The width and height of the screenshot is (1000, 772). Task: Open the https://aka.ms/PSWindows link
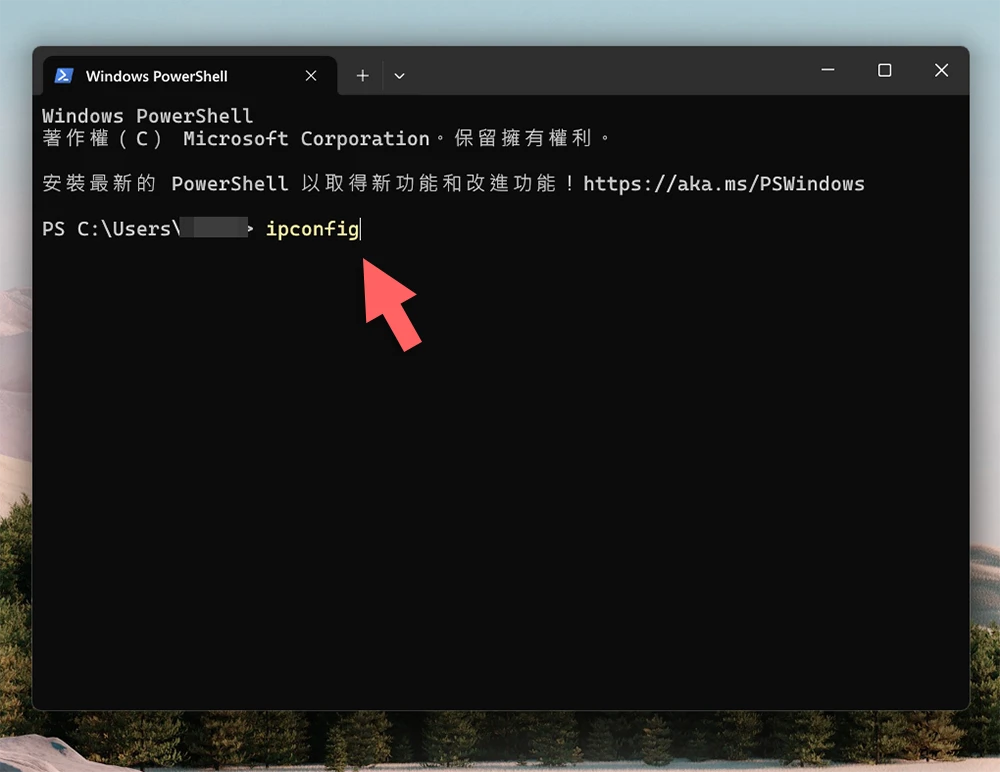pos(724,184)
